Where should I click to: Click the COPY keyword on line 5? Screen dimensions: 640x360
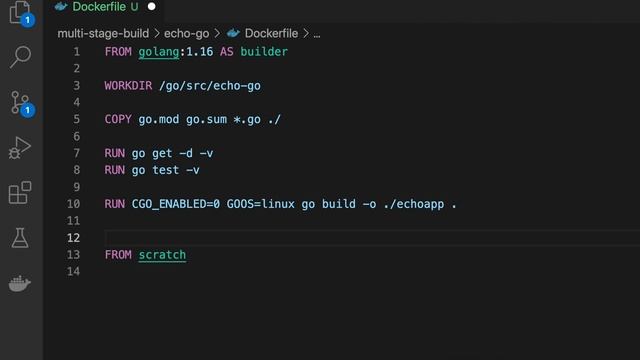tap(118, 120)
